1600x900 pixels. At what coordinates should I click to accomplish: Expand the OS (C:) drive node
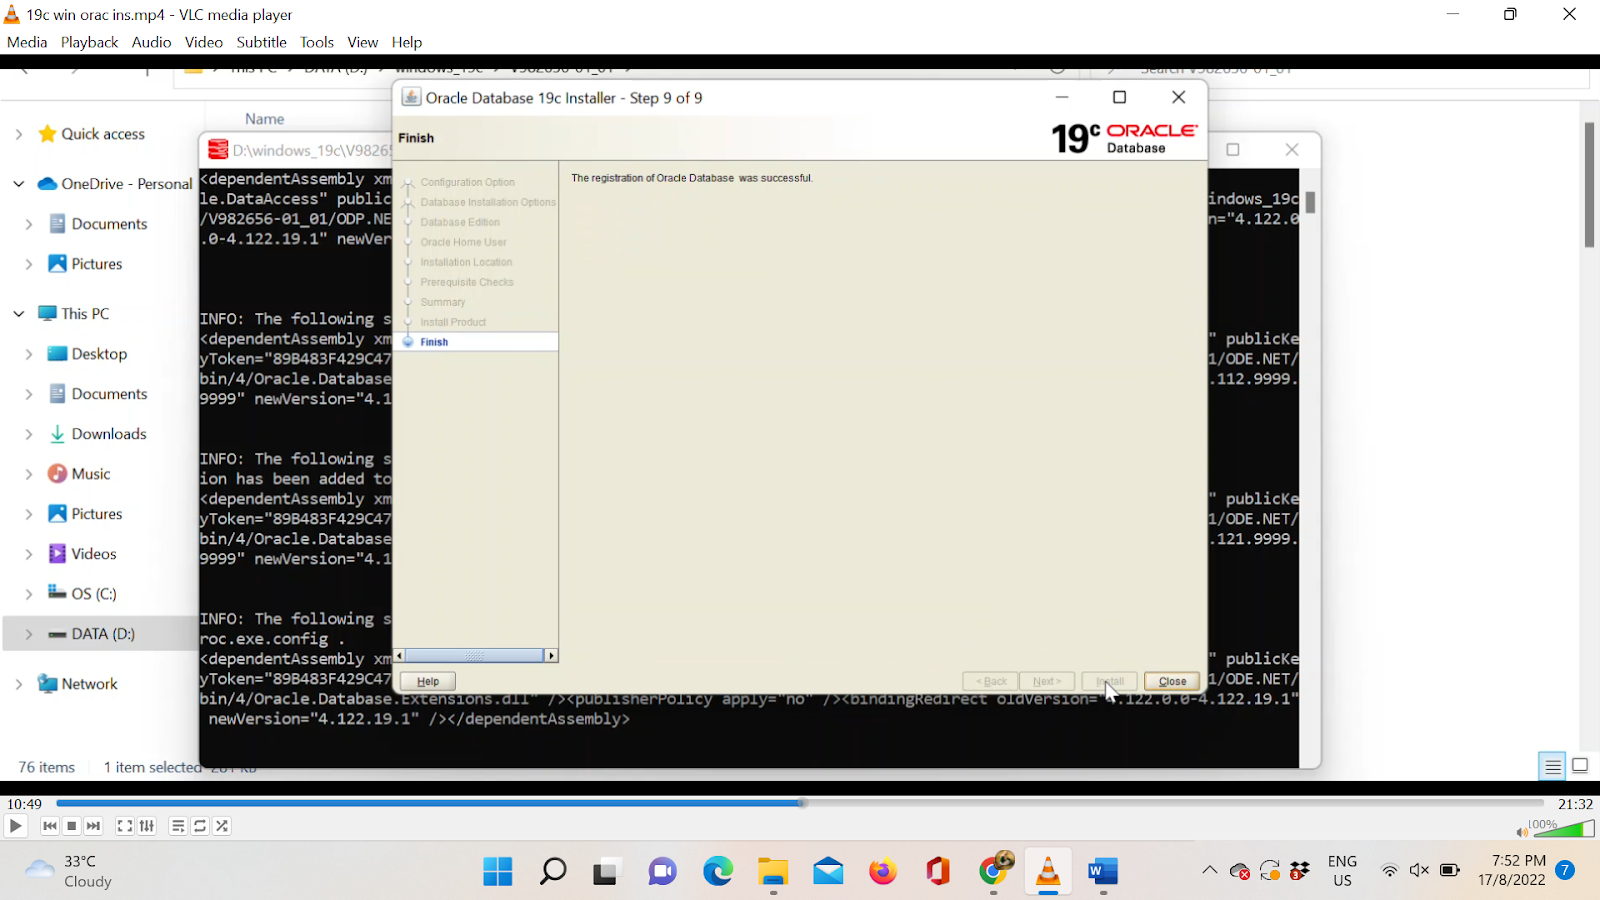(29, 594)
